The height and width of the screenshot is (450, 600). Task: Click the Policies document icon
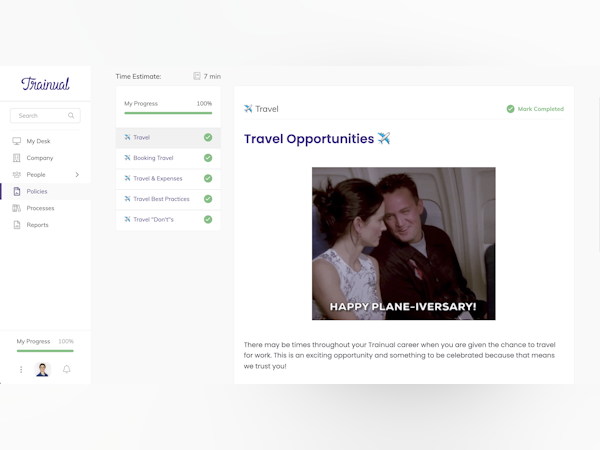click(17, 191)
